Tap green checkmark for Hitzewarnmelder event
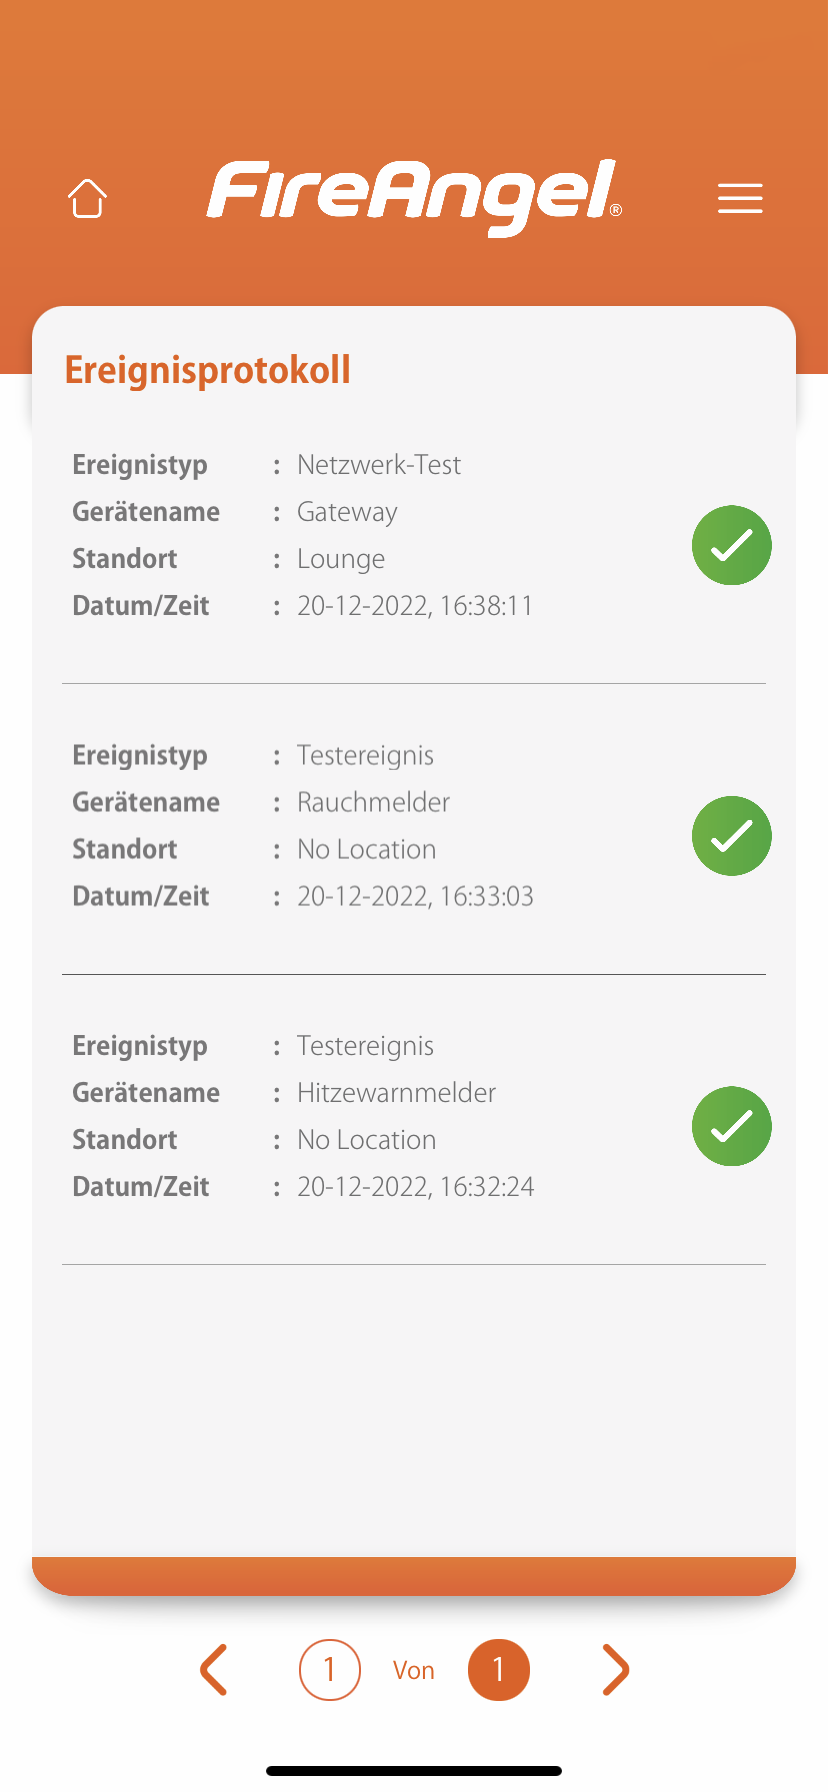Viewport: 828px width, 1792px height. [x=732, y=1126]
